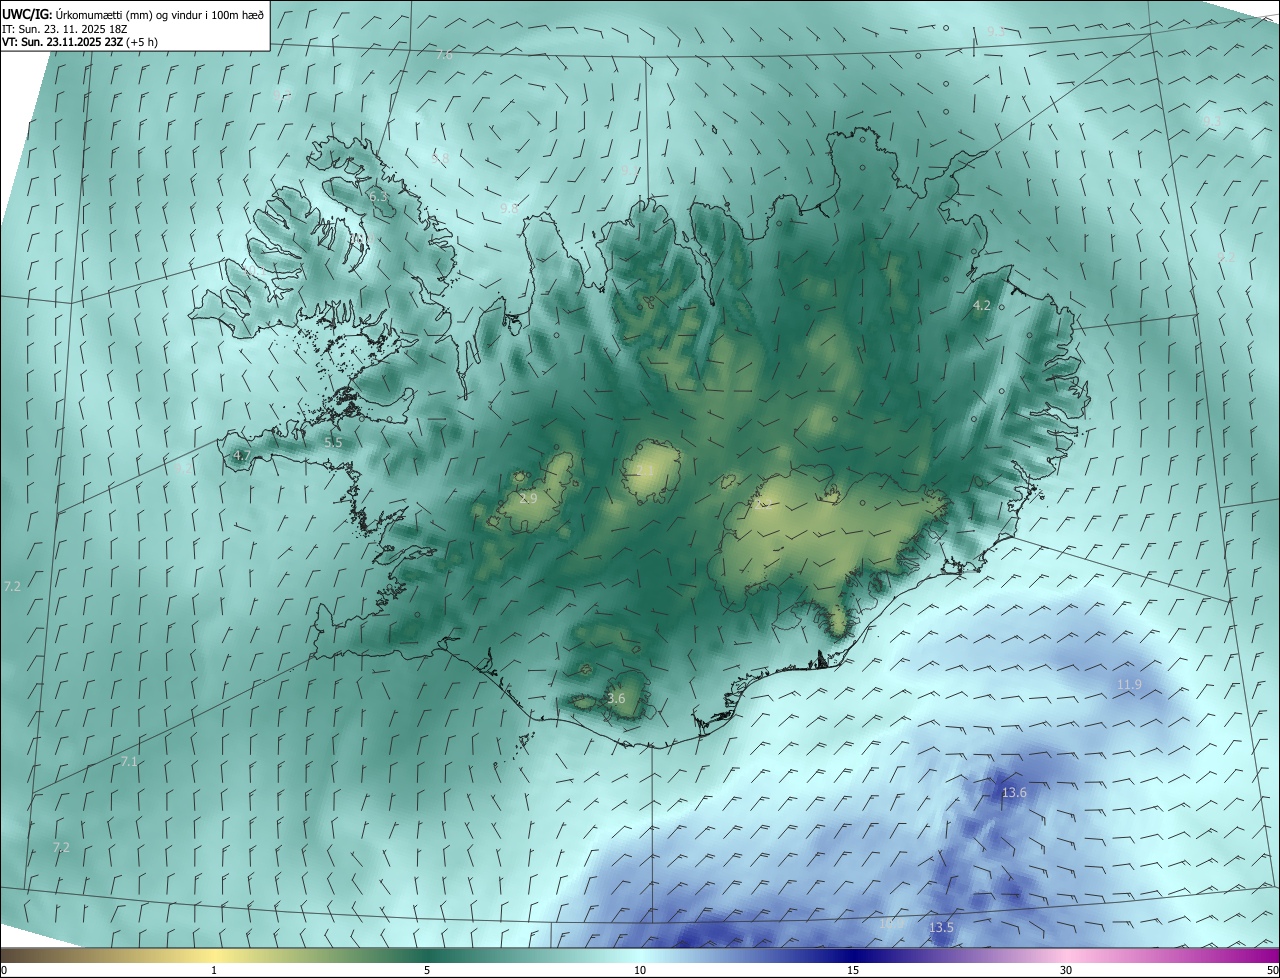The height and width of the screenshot is (978, 1280).
Task: Click the 2.9 value on the western glacier
Action: [x=529, y=498]
